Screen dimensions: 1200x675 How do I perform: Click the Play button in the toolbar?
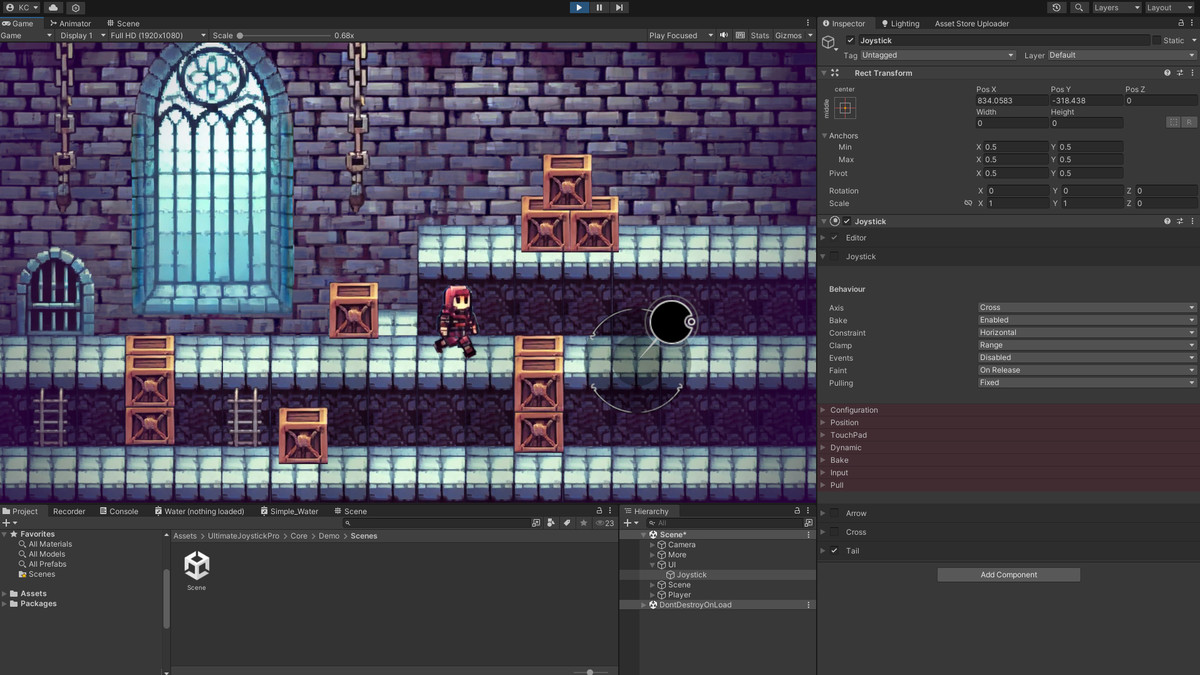[x=579, y=8]
